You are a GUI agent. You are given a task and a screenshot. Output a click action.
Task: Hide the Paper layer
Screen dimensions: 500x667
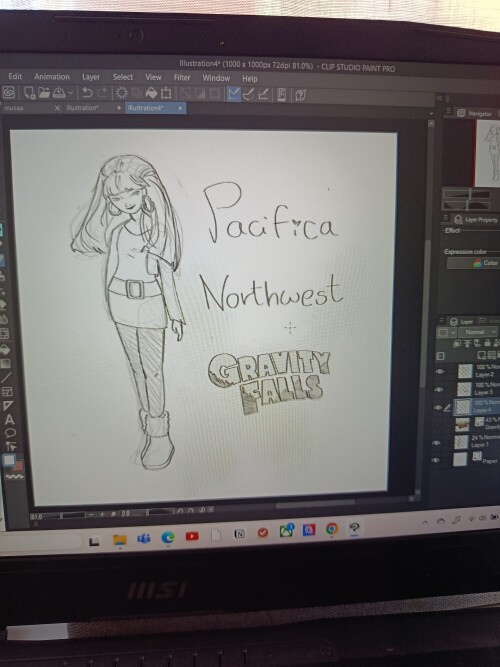(435, 460)
